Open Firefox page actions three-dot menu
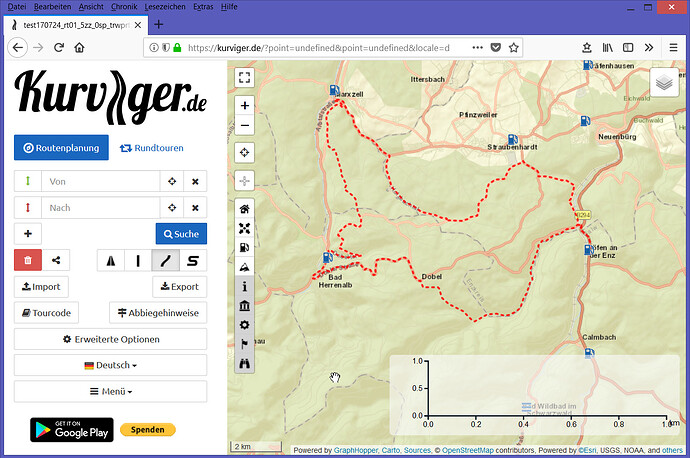The width and height of the screenshot is (690, 458). [x=477, y=48]
